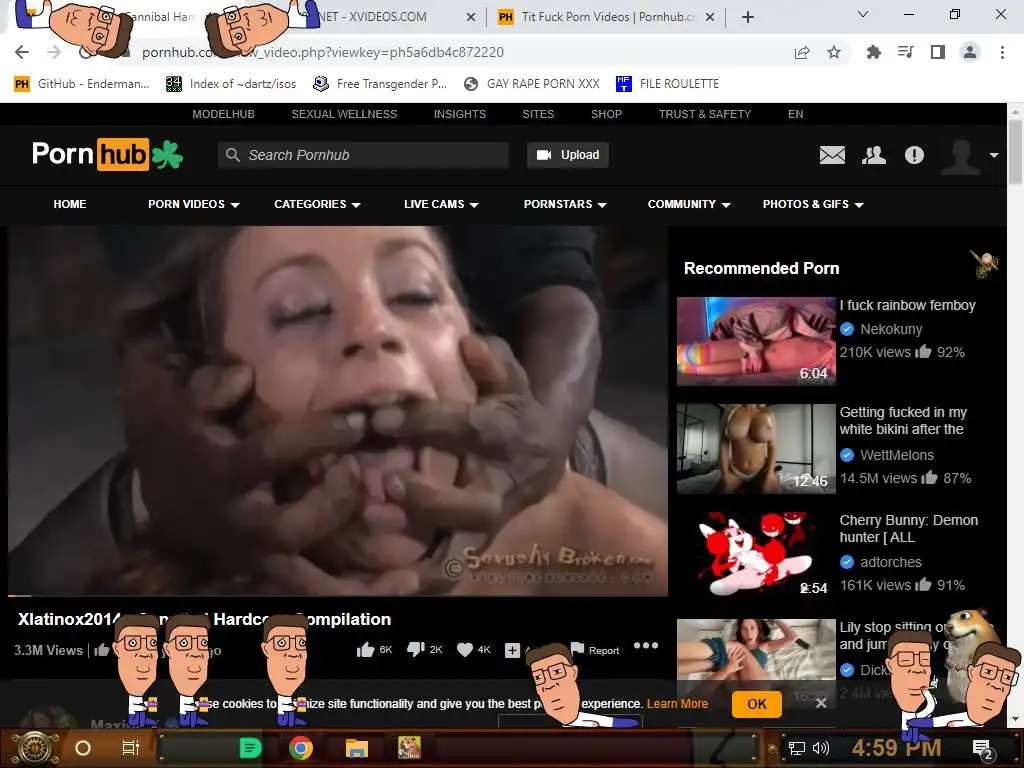Click the browser forward arrow

pos(54,52)
